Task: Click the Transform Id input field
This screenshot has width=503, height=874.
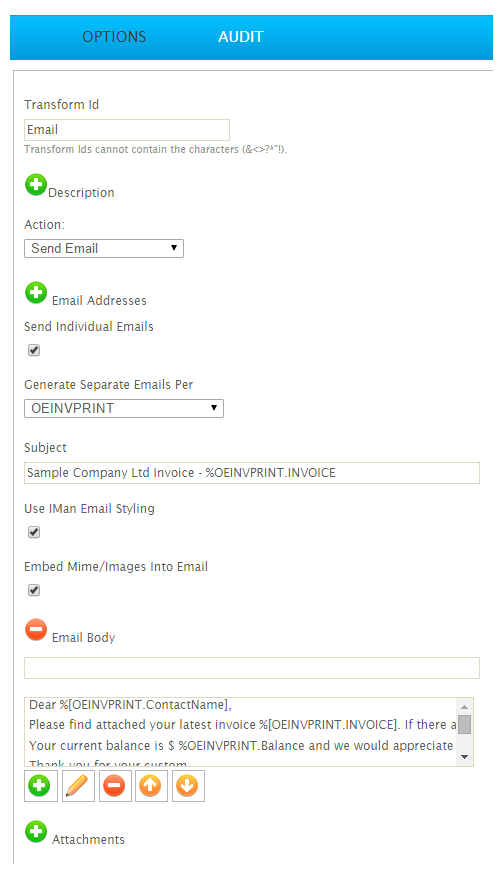Action: tap(127, 130)
